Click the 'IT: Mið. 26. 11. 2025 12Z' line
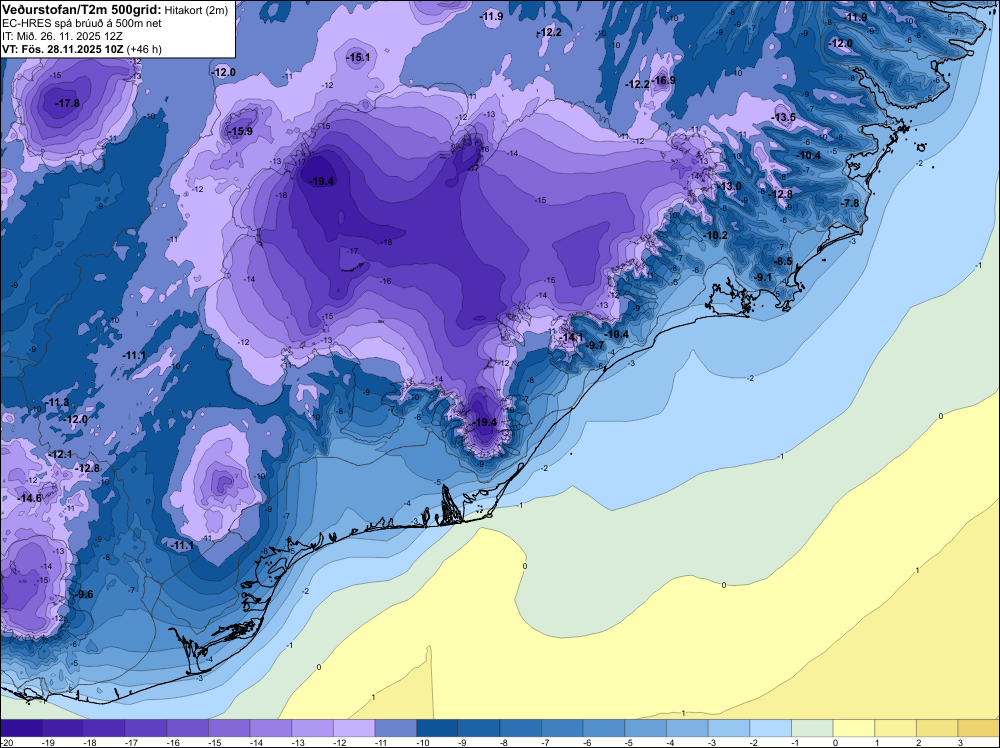The height and width of the screenshot is (748, 1000). click(62, 36)
